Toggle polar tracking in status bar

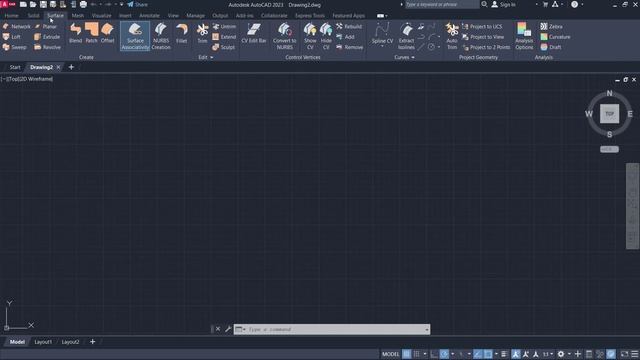coord(444,354)
